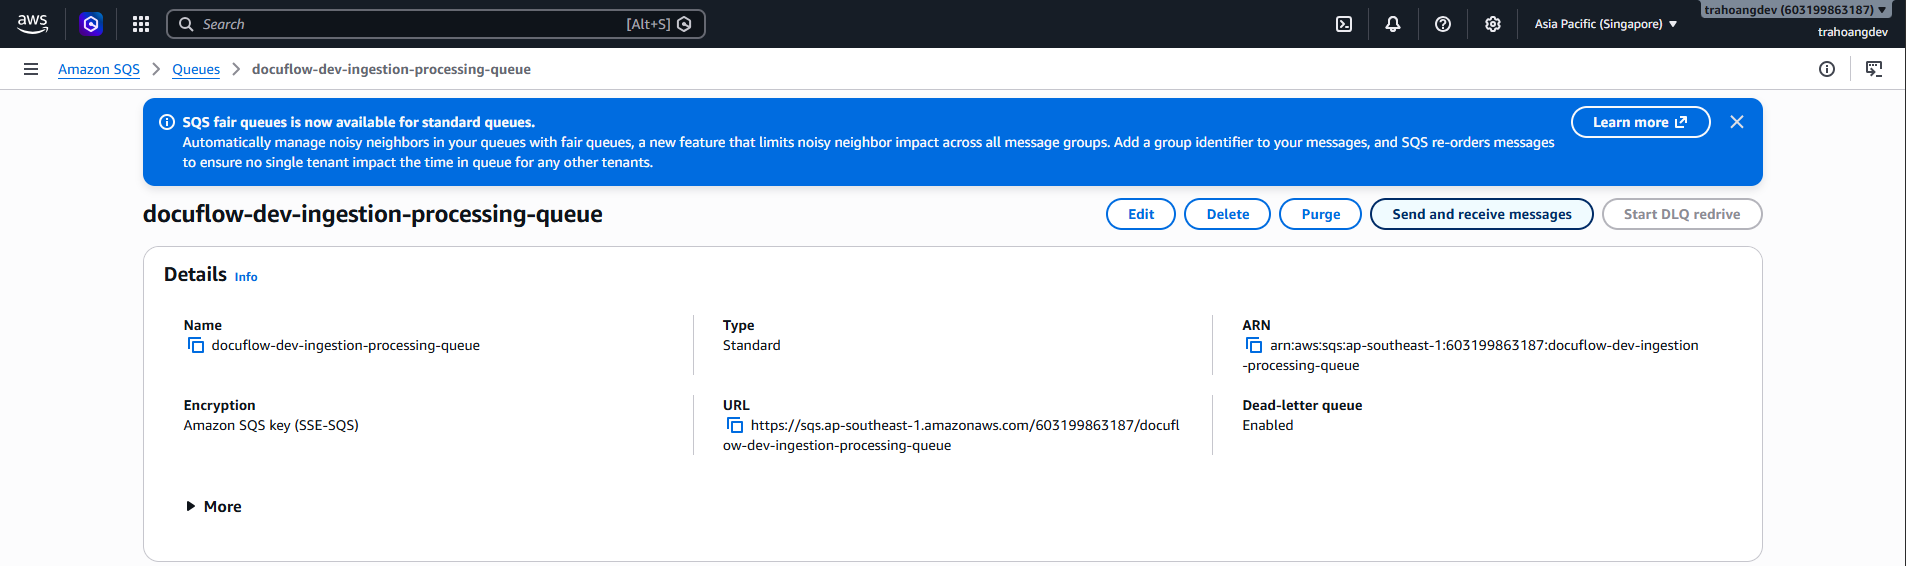
Task: Click the current queue name in breadcrumb
Action: [391, 69]
